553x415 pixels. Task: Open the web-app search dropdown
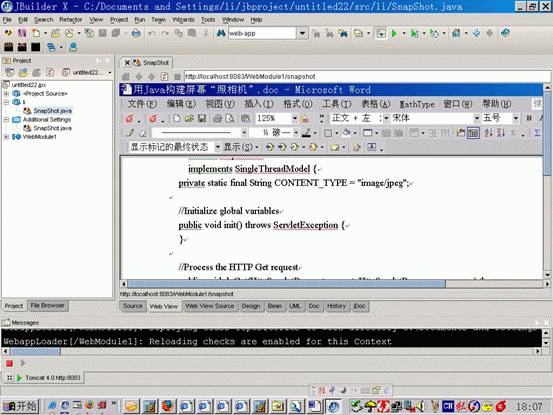pyautogui.click(x=302, y=33)
